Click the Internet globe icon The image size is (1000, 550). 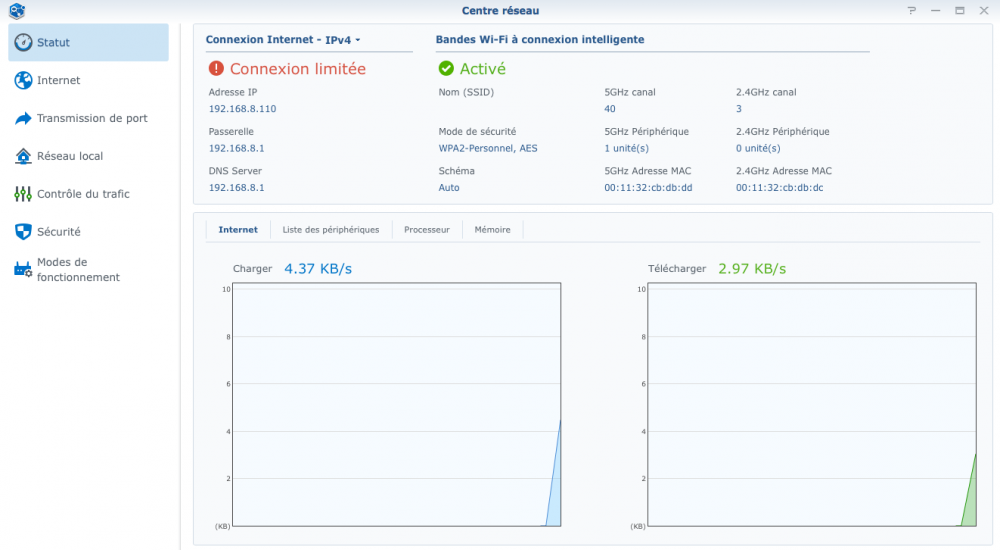(23, 80)
